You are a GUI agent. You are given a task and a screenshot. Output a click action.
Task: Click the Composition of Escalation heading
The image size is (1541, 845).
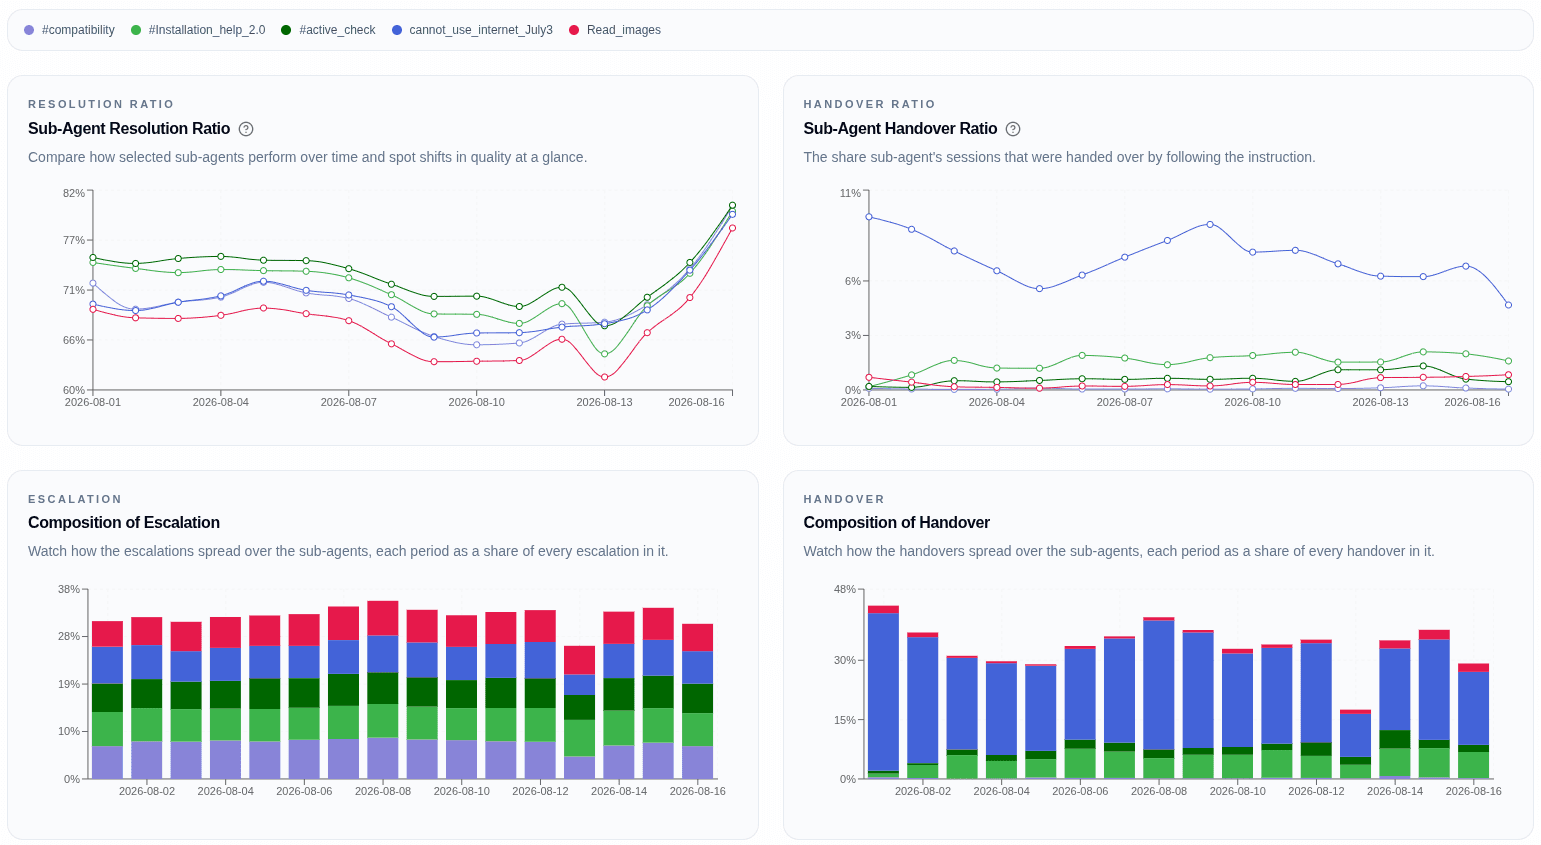click(124, 523)
